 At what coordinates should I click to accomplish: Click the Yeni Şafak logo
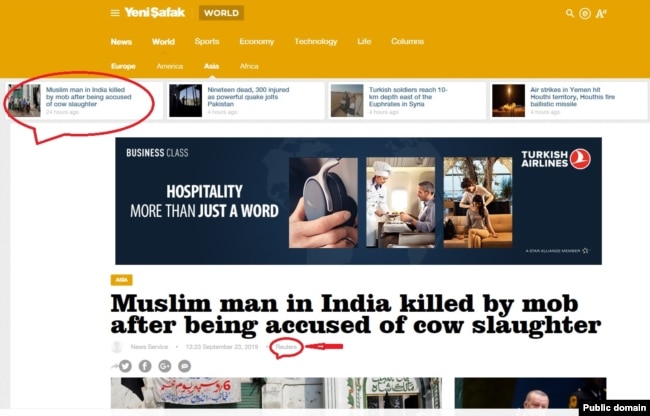[x=155, y=13]
